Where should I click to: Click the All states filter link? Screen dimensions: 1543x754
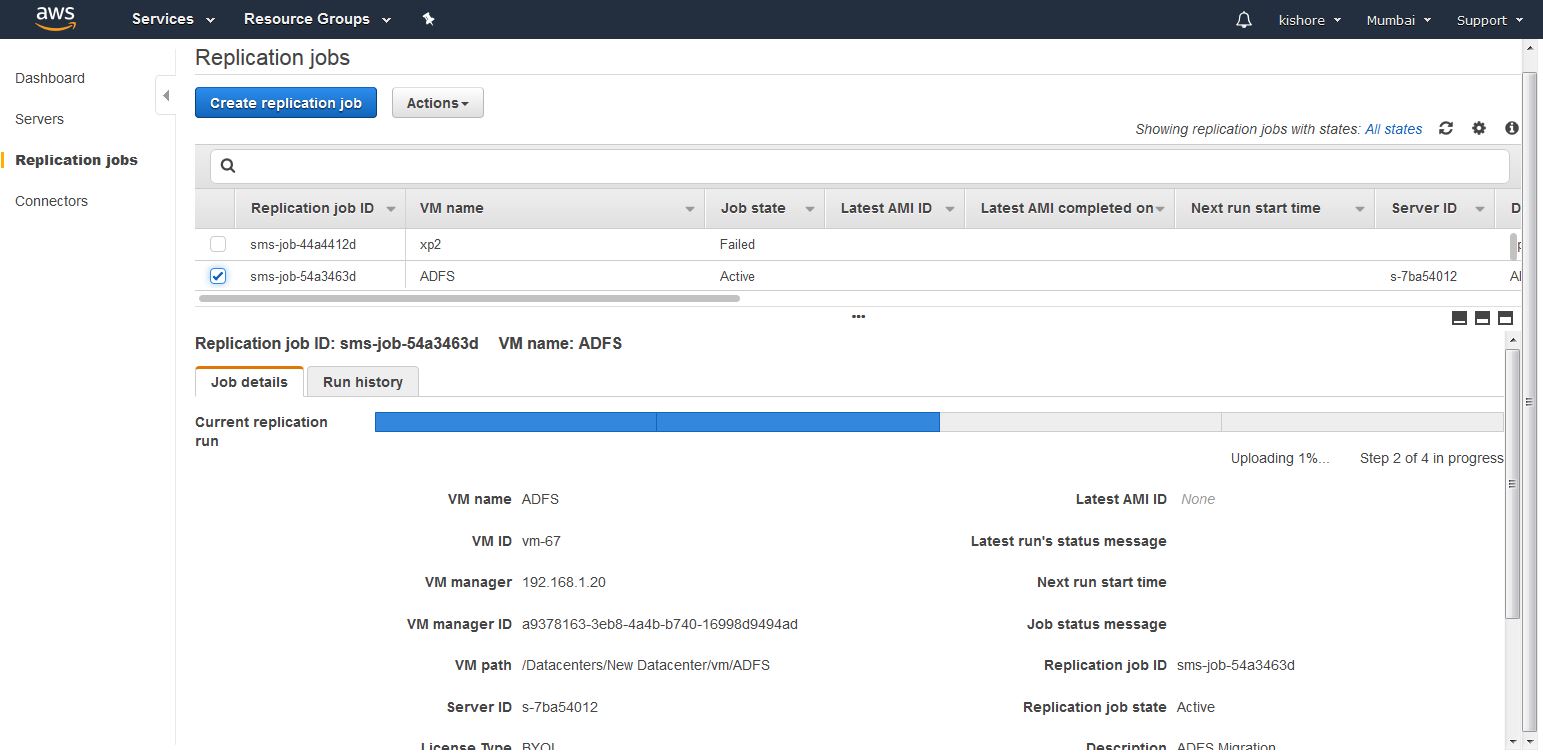1393,129
